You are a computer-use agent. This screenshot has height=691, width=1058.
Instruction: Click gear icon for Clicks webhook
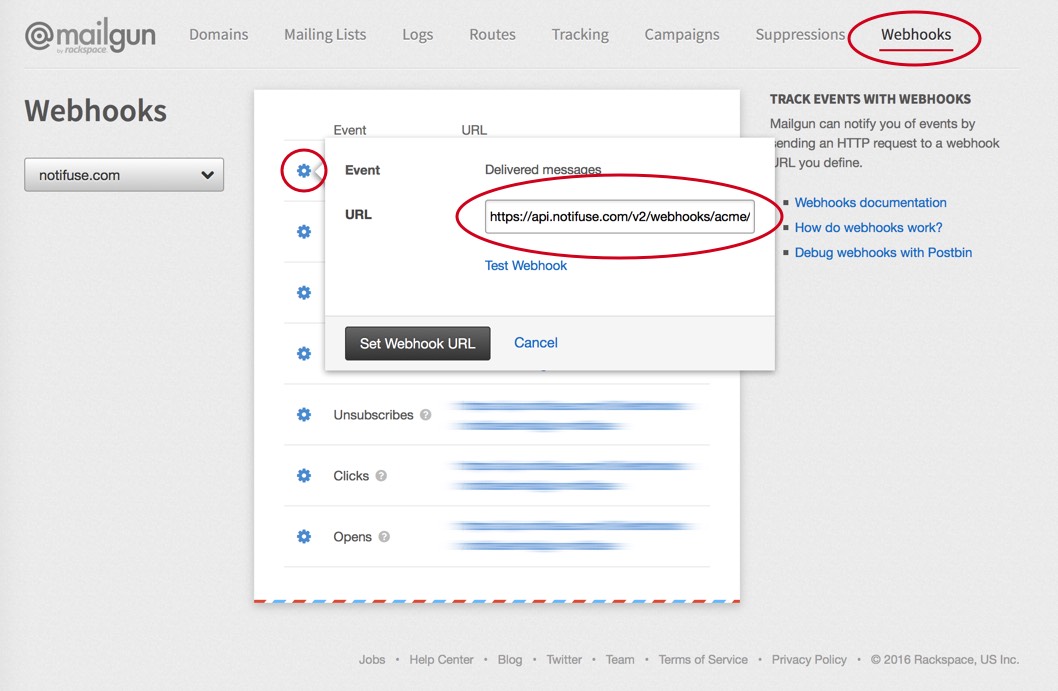point(304,476)
